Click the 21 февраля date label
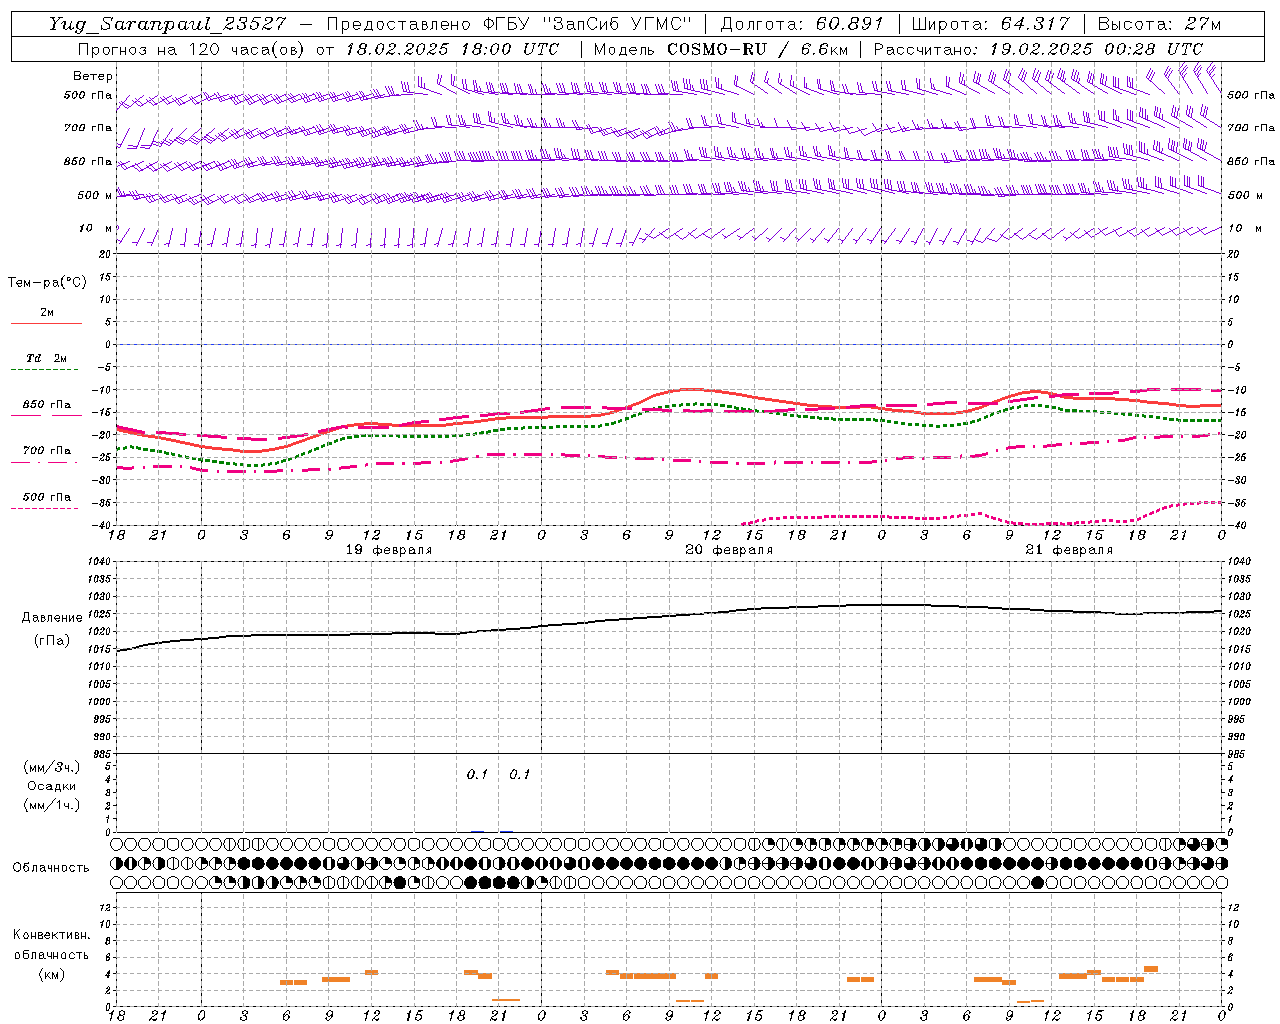Image resolution: width=1280 pixels, height=1024 pixels. [x=1069, y=550]
